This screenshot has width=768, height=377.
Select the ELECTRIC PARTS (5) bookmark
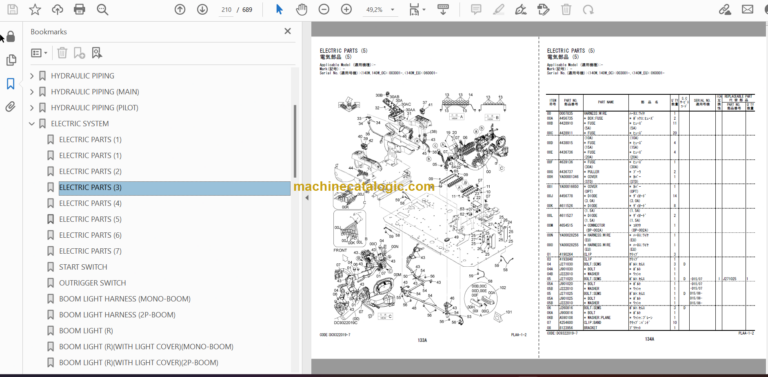click(90, 219)
